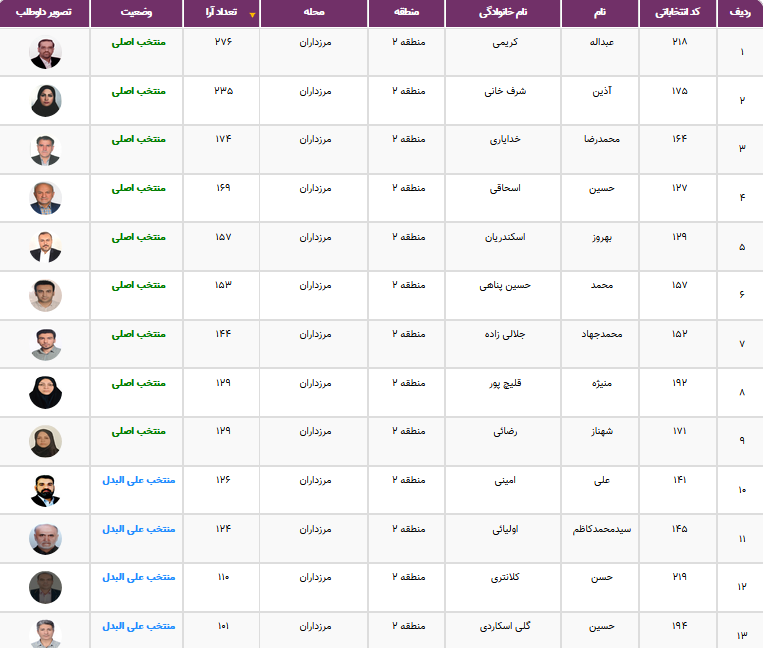Image resolution: width=763 pixels, height=648 pixels.
Task: Click row number ۱۲ cell
Action: pos(742,587)
